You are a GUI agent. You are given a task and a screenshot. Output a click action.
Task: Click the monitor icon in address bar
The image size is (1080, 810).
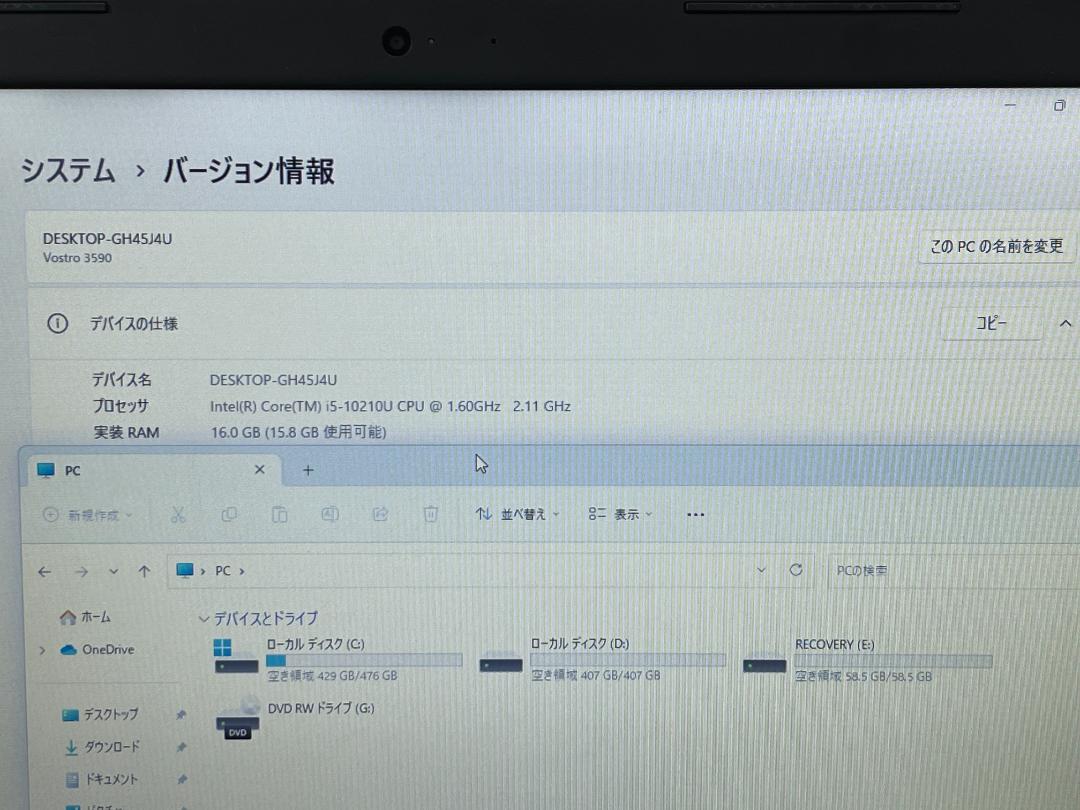point(185,570)
